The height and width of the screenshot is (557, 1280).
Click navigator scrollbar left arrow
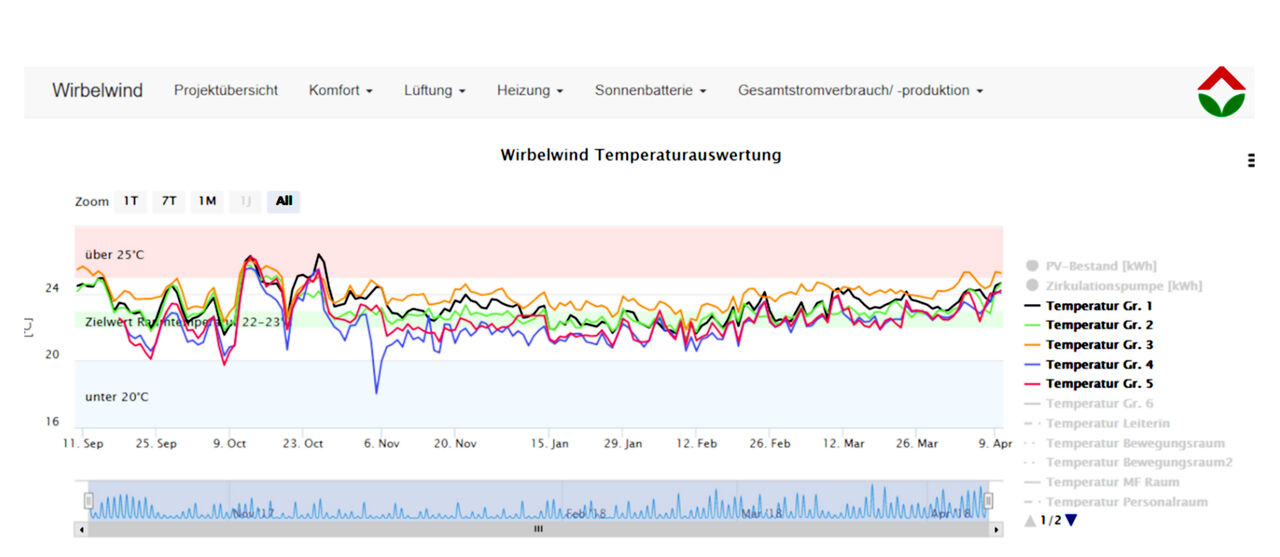tap(80, 529)
